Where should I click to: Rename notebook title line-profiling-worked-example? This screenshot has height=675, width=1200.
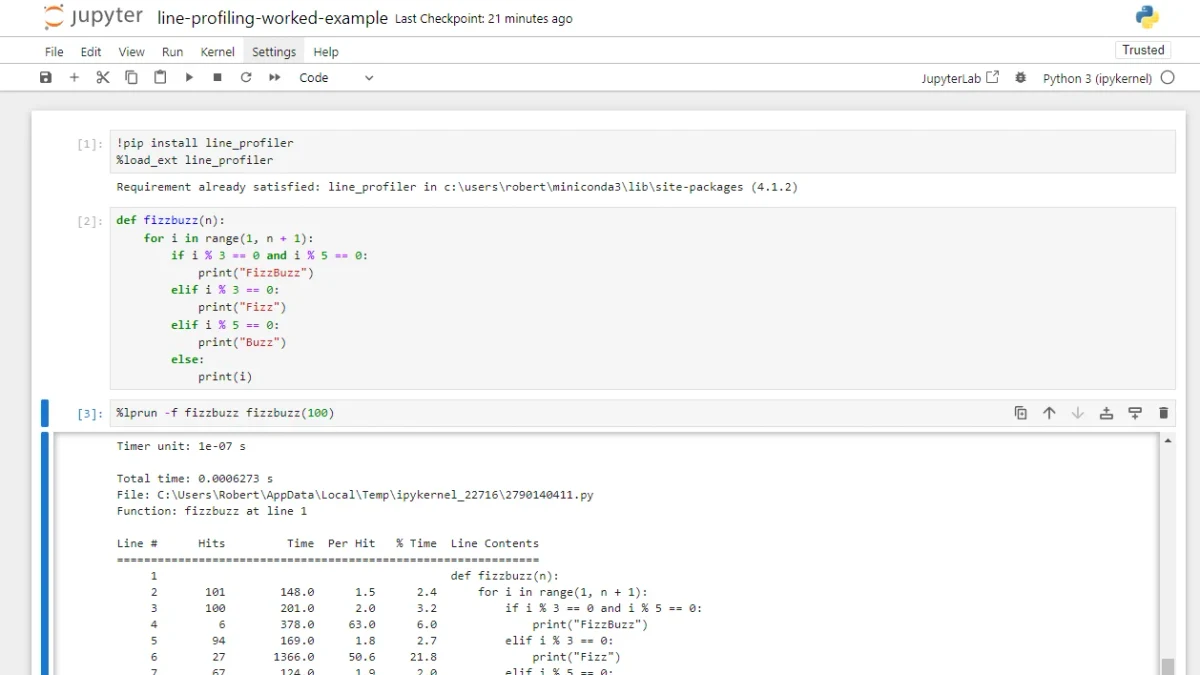272,18
